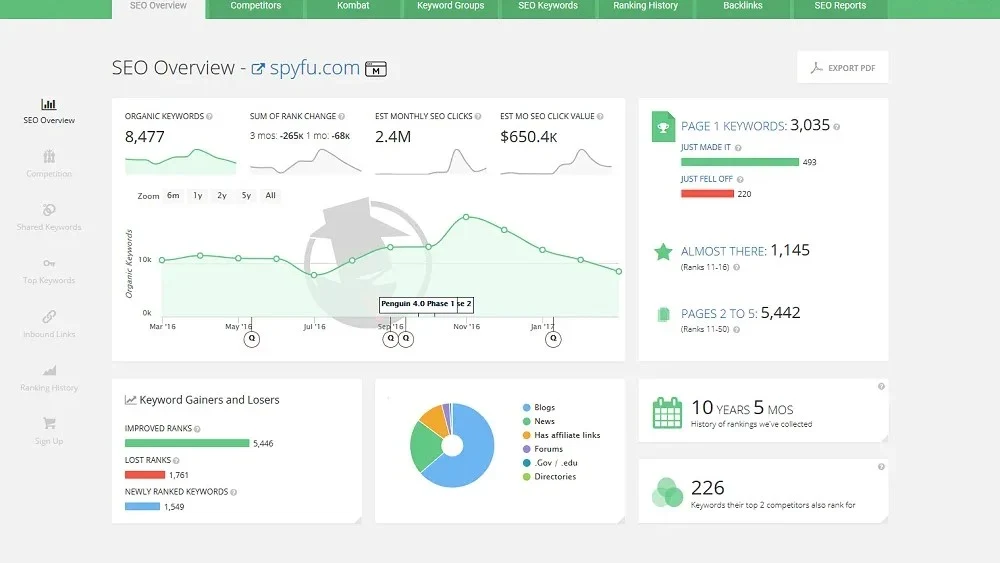The height and width of the screenshot is (563, 1000).
Task: Click help icon beside Page 1 Keywords count
Action: click(837, 127)
